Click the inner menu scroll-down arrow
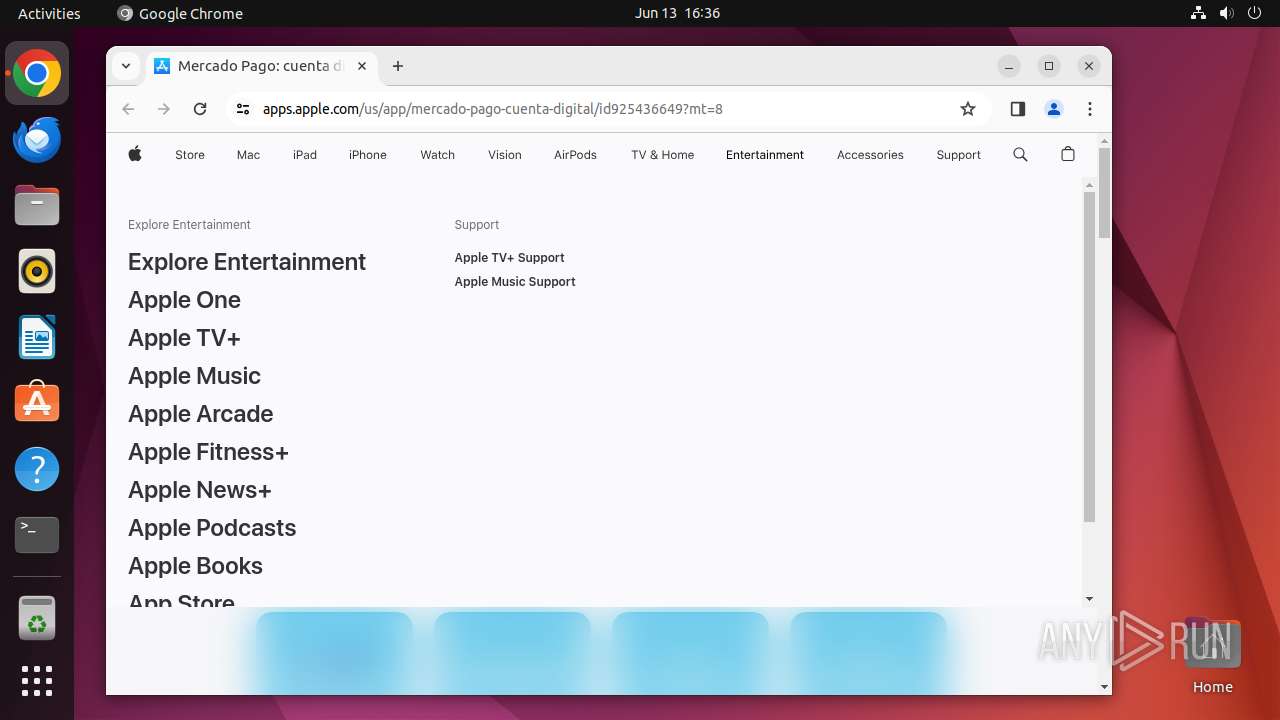Screen dimensions: 1280x720 pos(1090,599)
